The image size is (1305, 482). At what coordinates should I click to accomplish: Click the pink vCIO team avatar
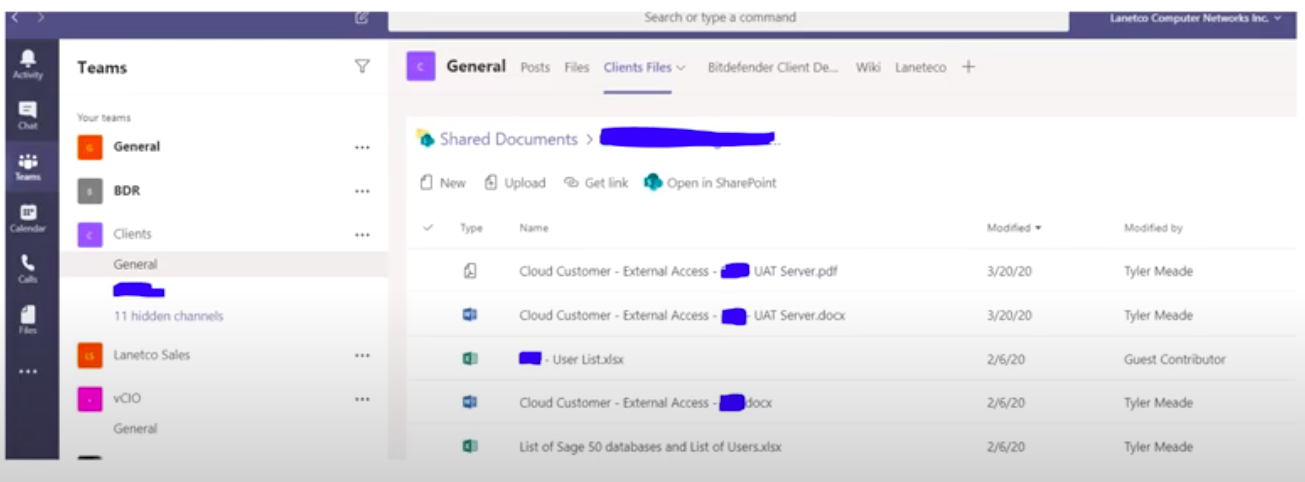[x=90, y=399]
